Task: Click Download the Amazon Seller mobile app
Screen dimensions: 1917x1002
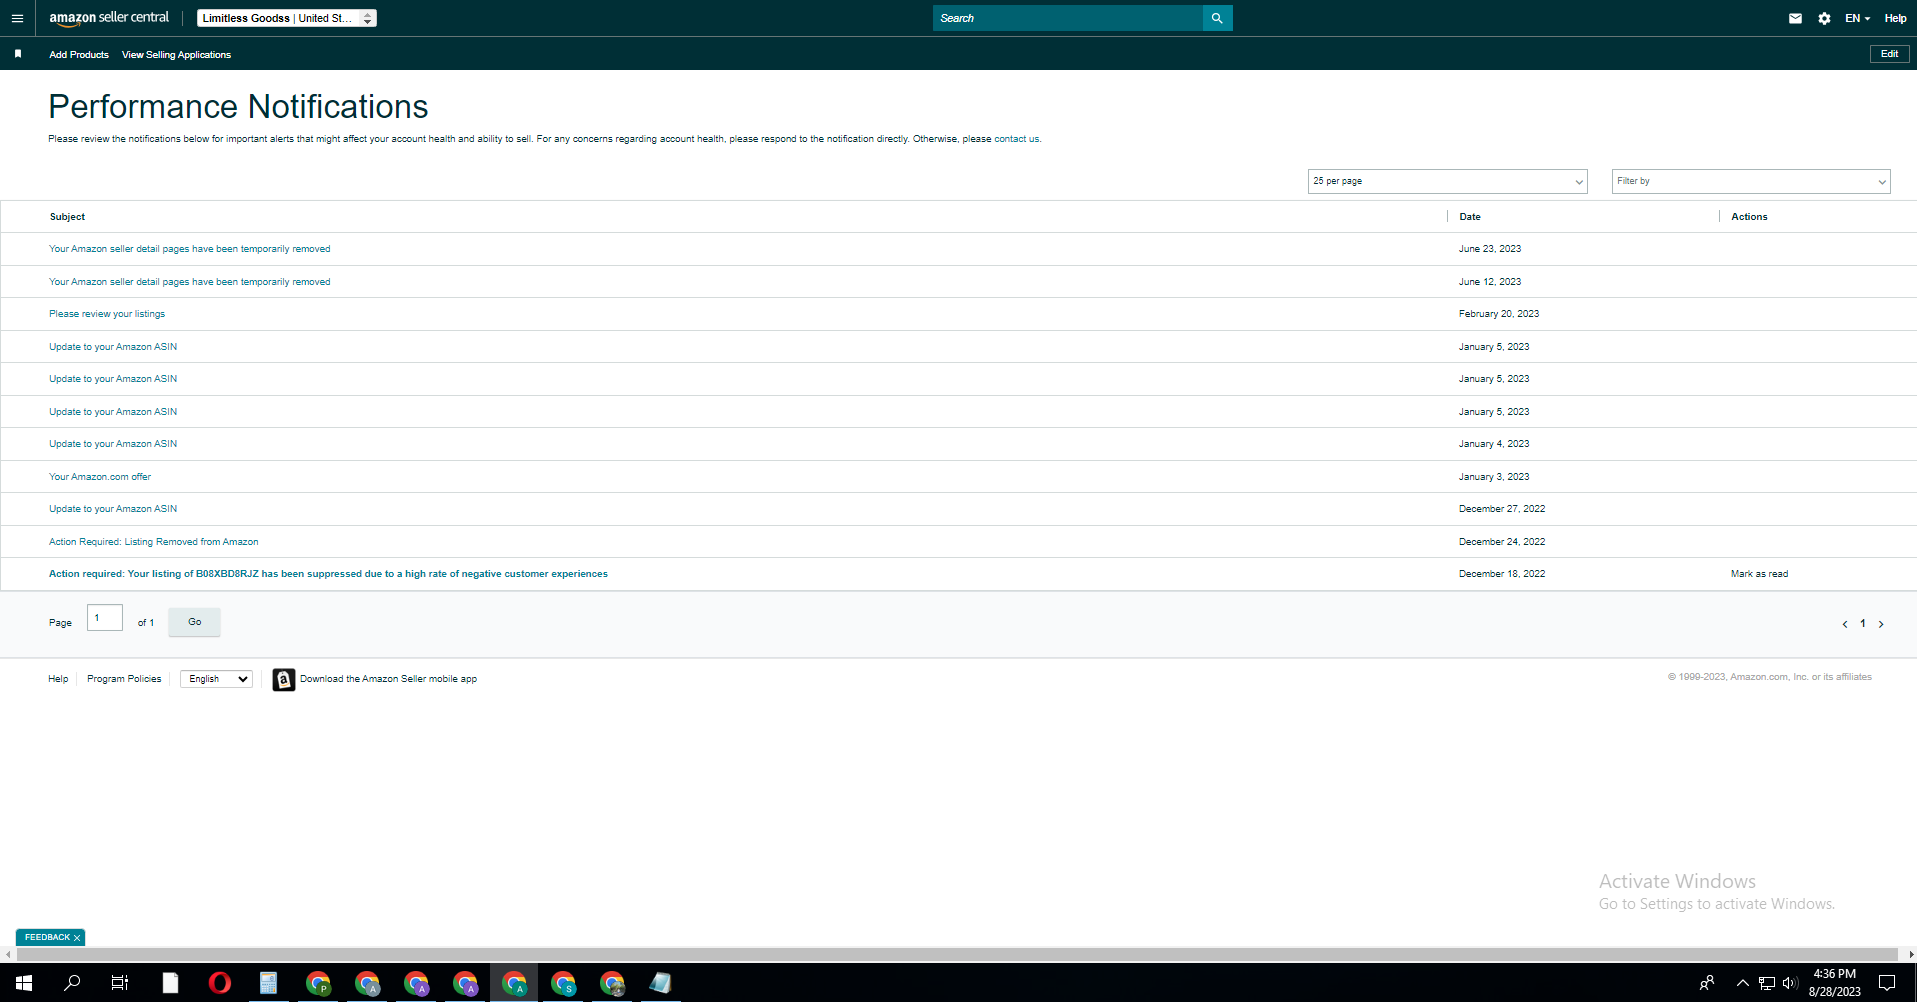Action: click(x=388, y=679)
